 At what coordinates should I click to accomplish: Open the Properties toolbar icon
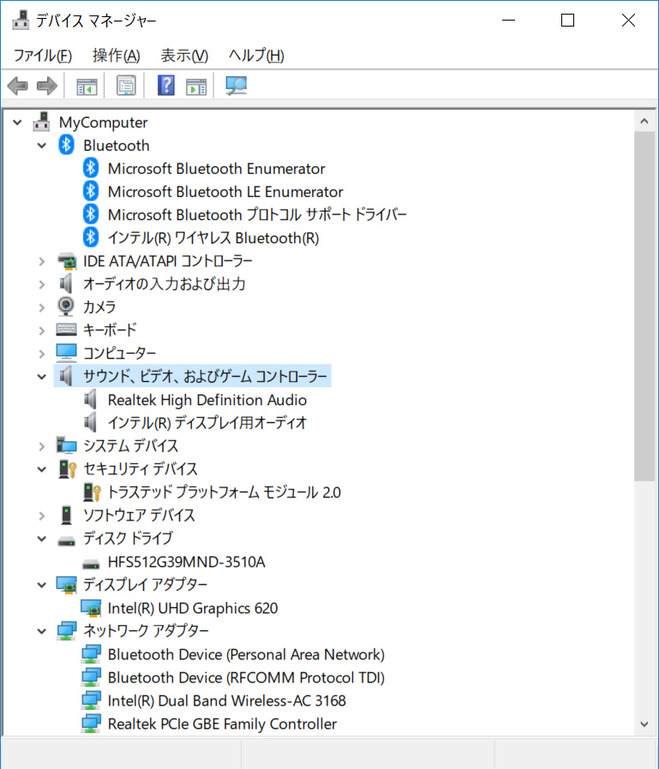[126, 86]
